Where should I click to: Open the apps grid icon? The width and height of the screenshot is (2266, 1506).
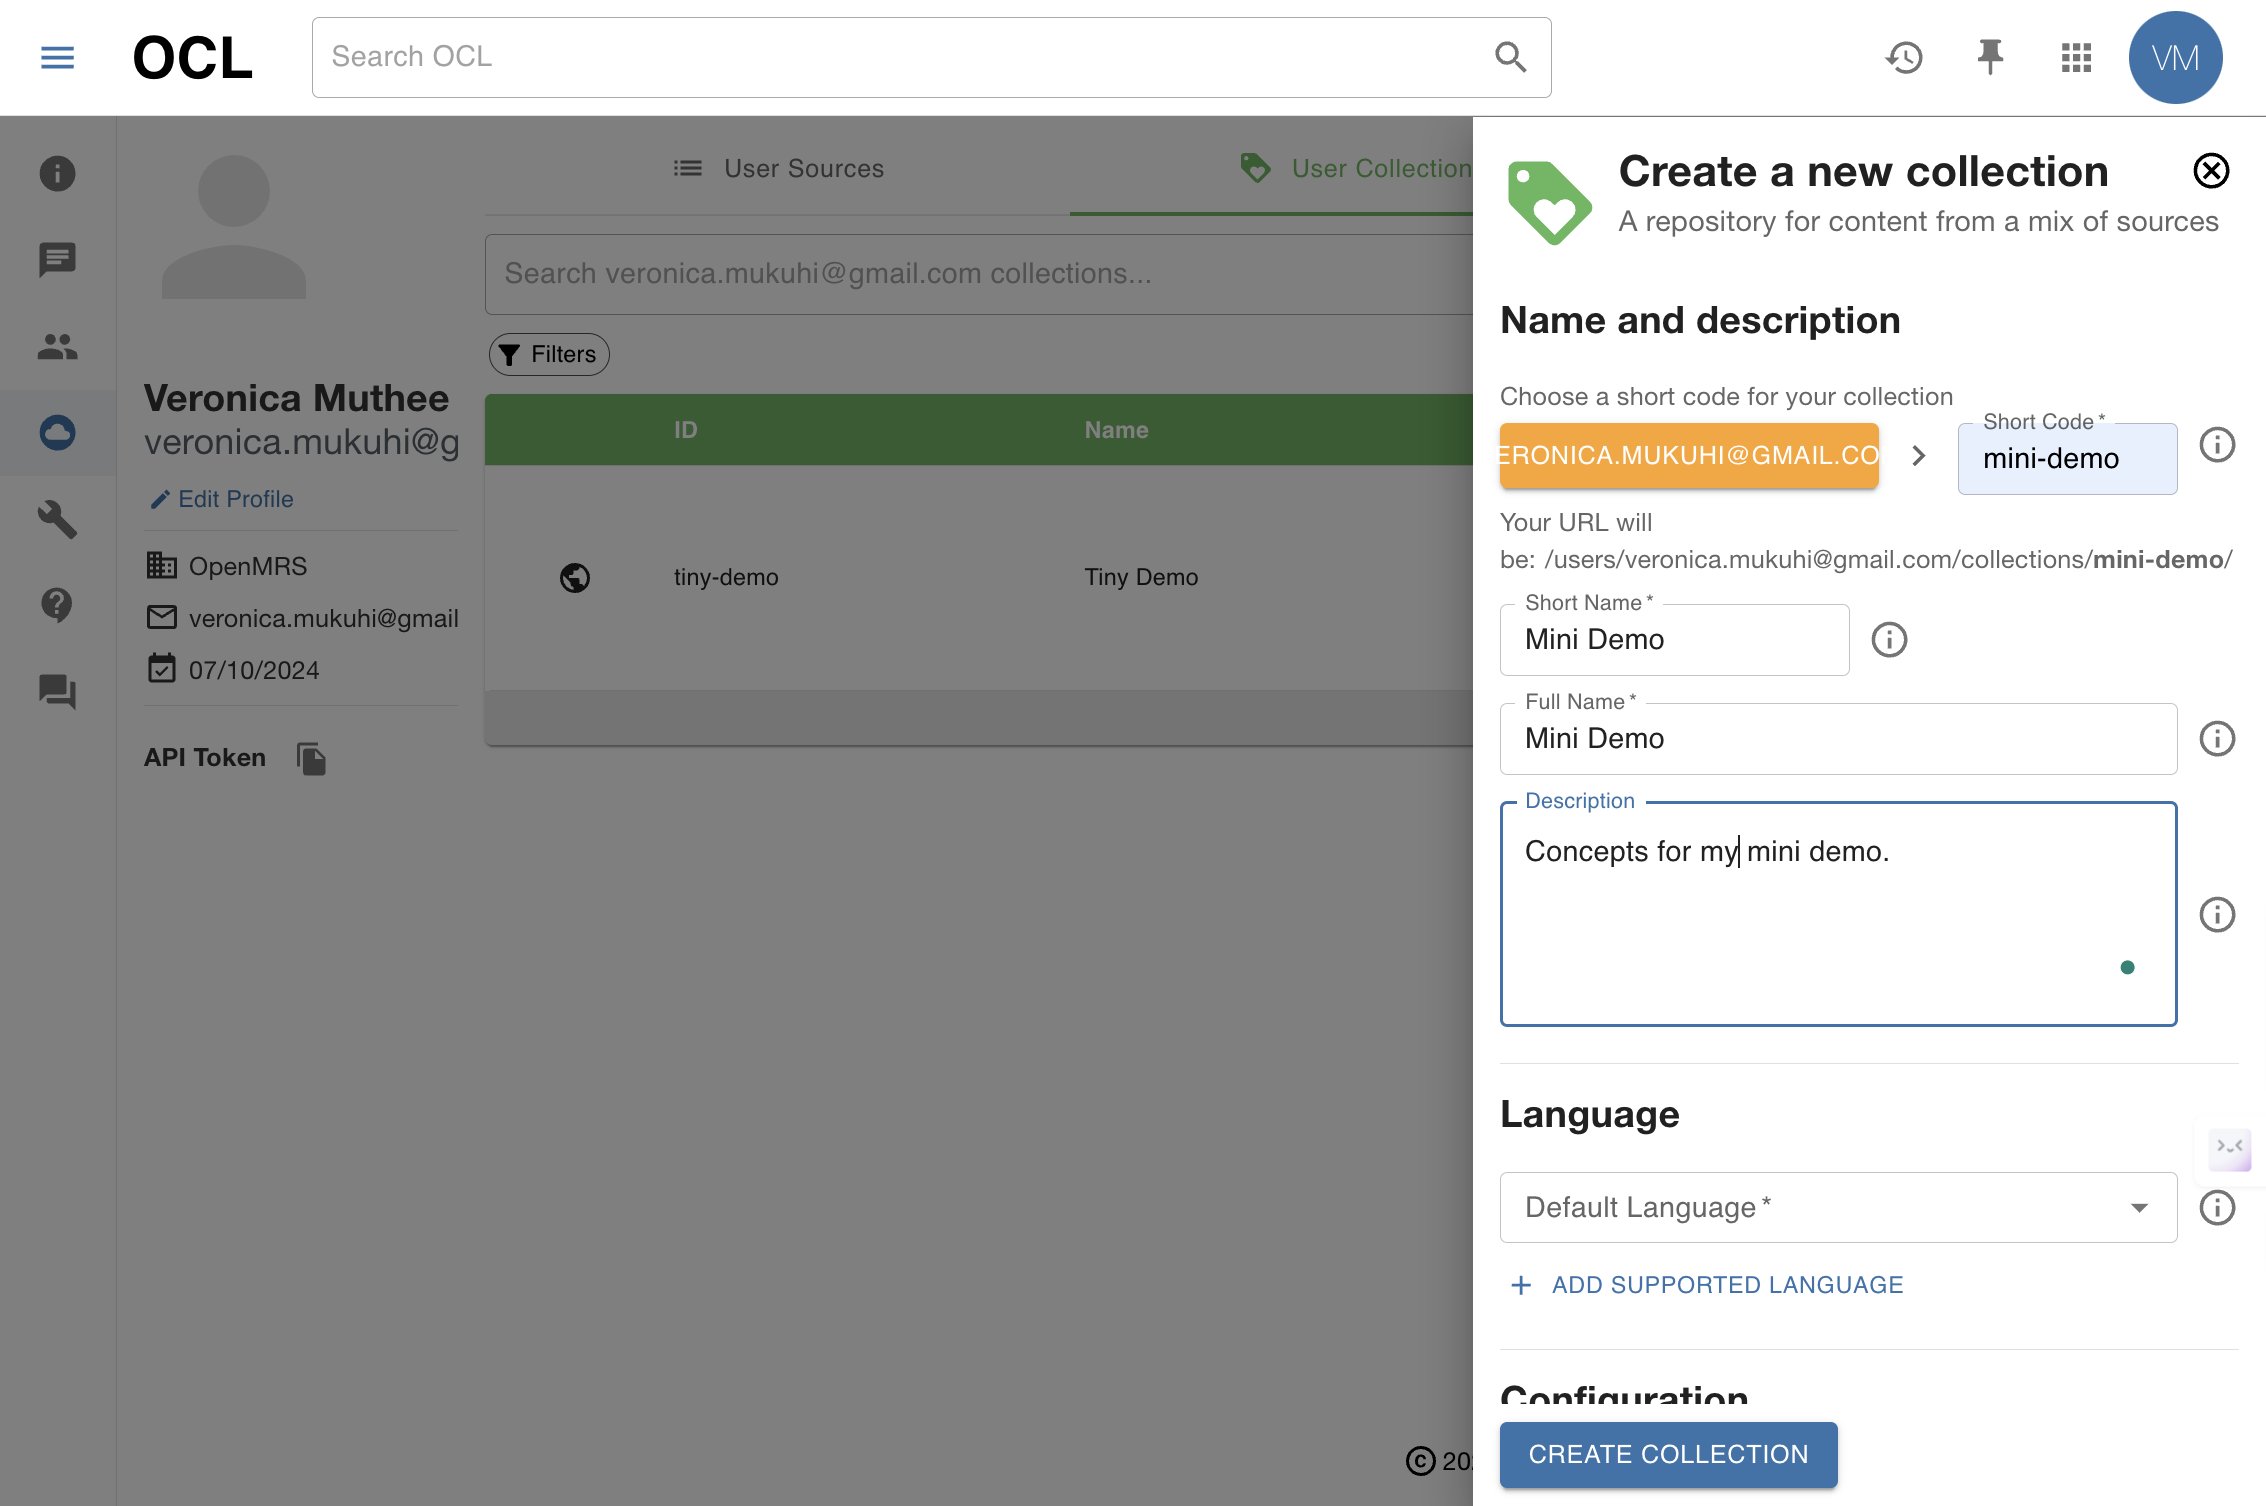[x=2076, y=58]
